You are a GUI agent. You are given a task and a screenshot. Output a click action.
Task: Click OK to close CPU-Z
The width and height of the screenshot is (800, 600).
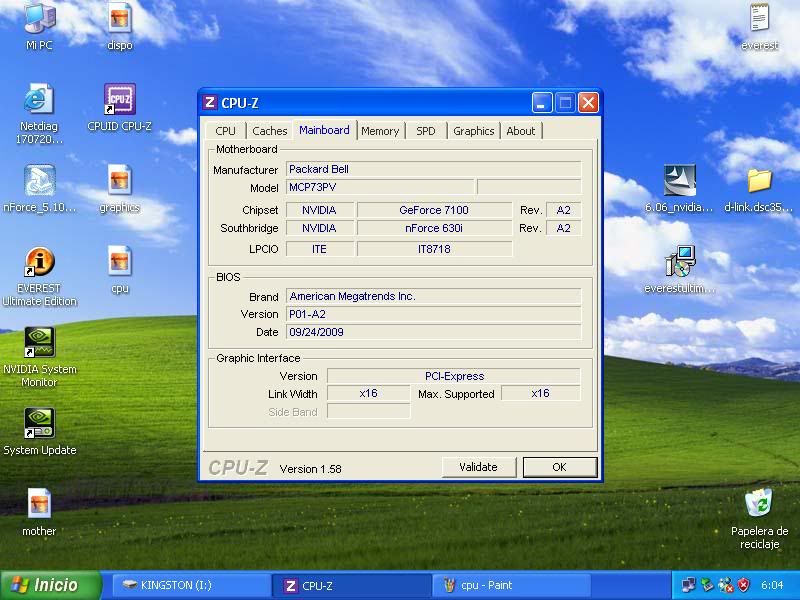pos(560,467)
